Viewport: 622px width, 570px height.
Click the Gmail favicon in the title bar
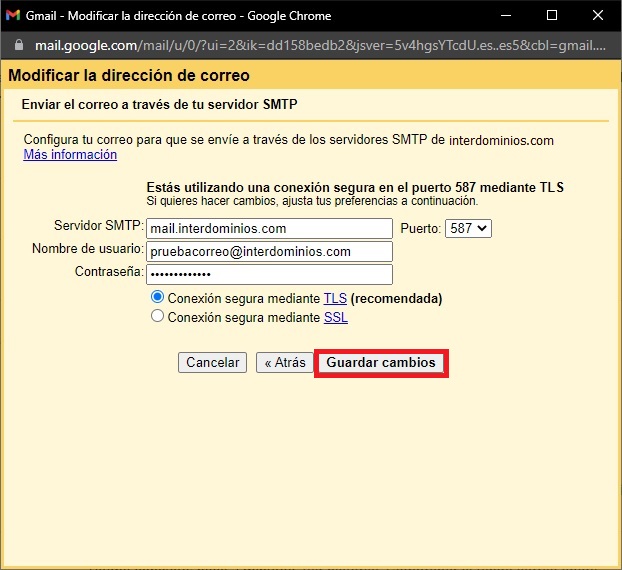pyautogui.click(x=13, y=15)
